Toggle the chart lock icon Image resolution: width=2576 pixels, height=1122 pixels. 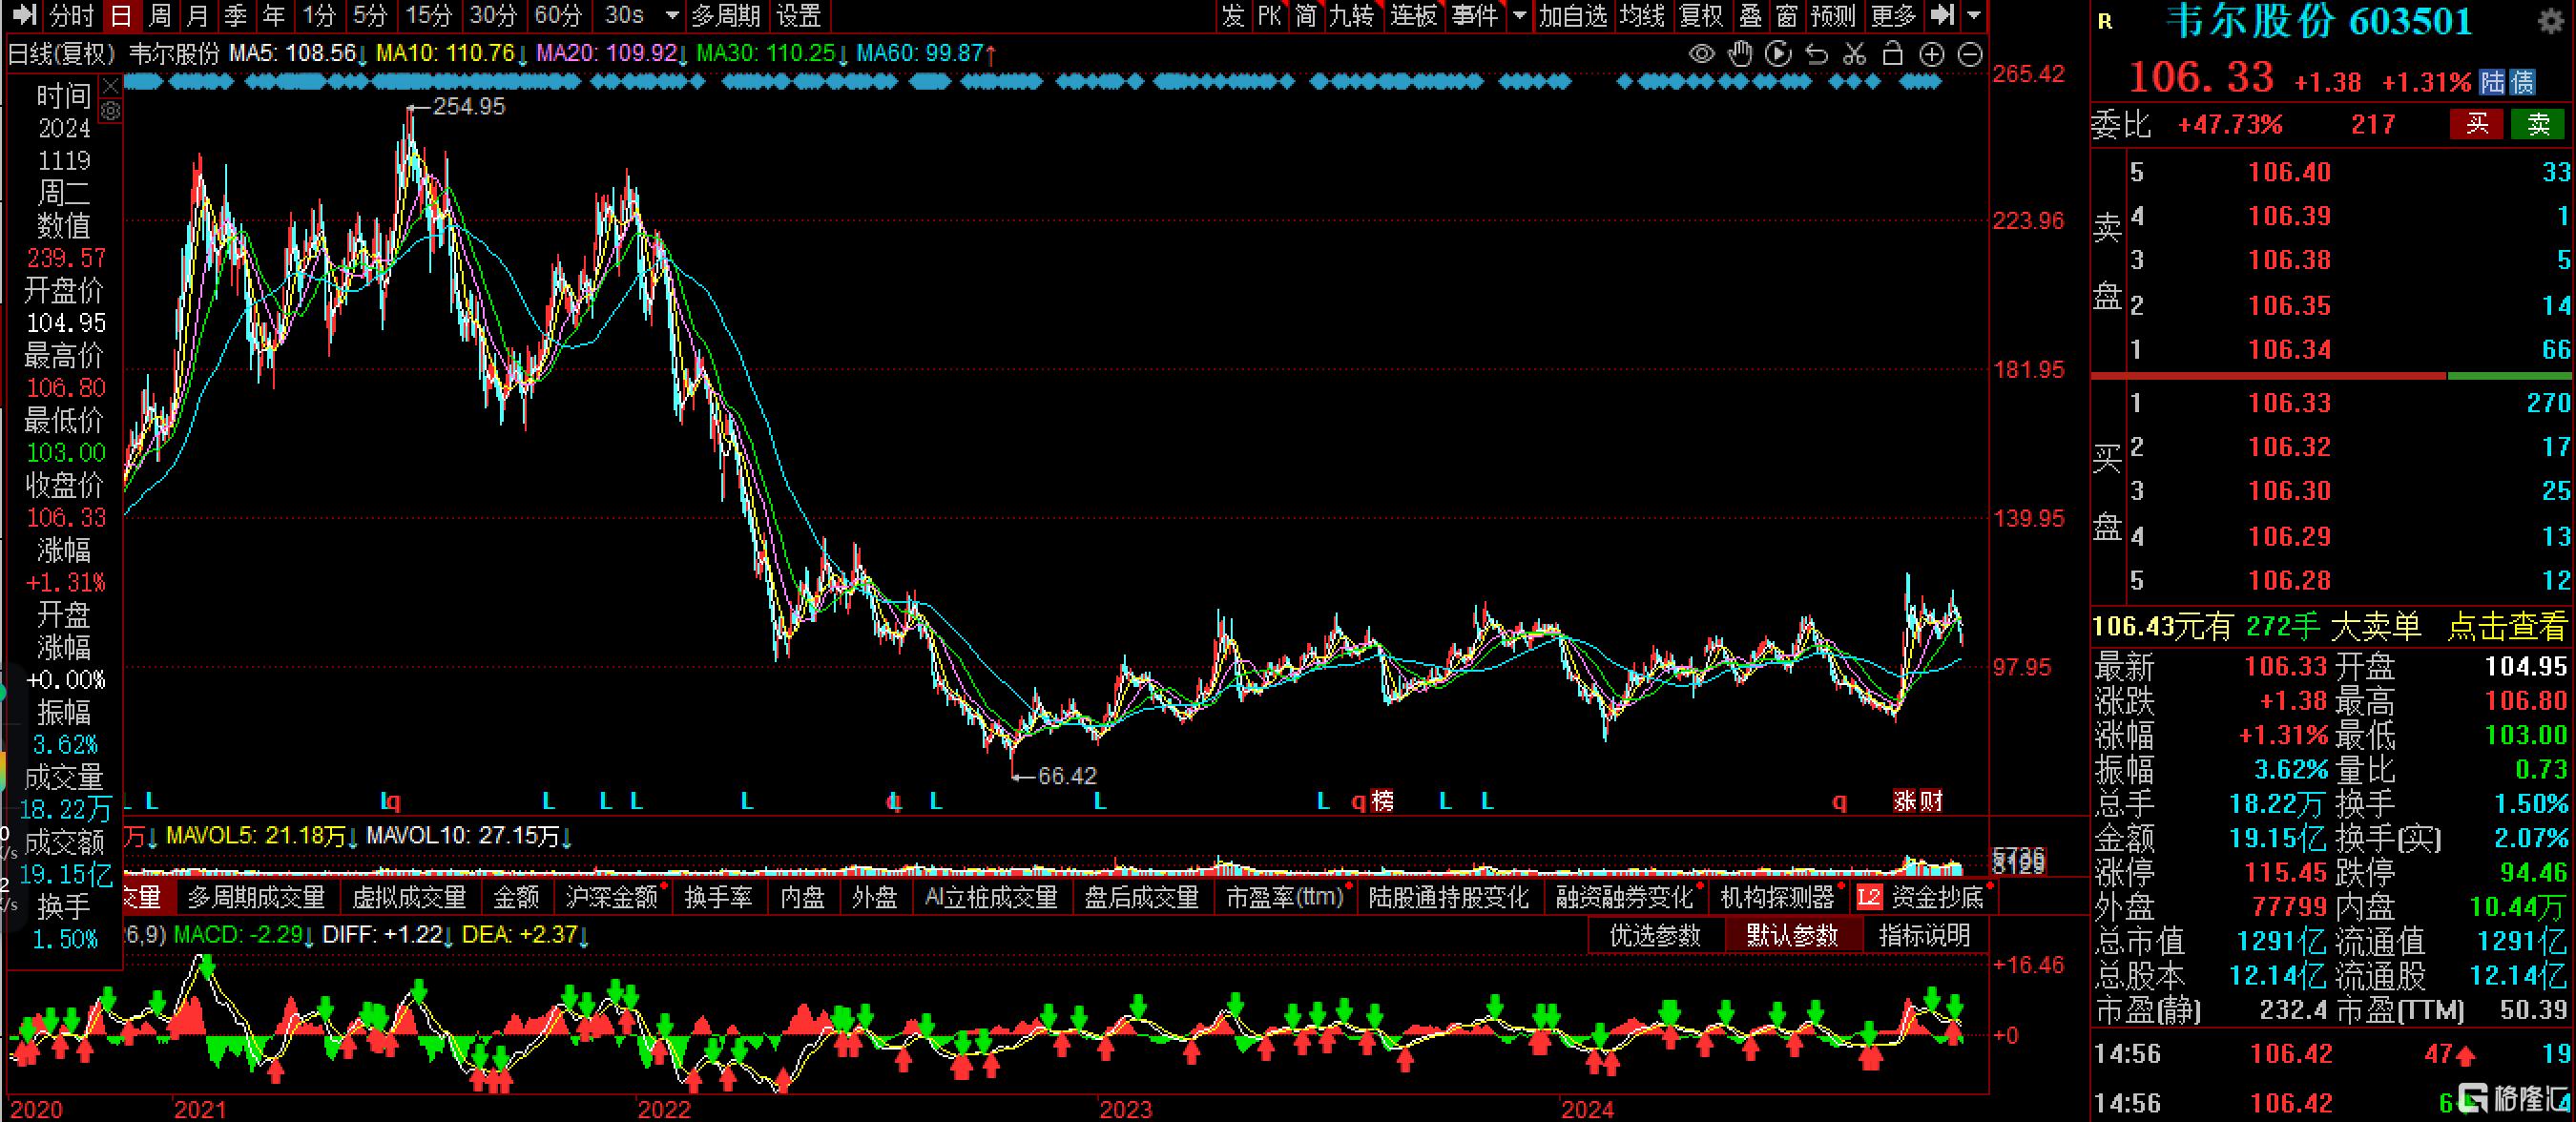pos(1892,54)
